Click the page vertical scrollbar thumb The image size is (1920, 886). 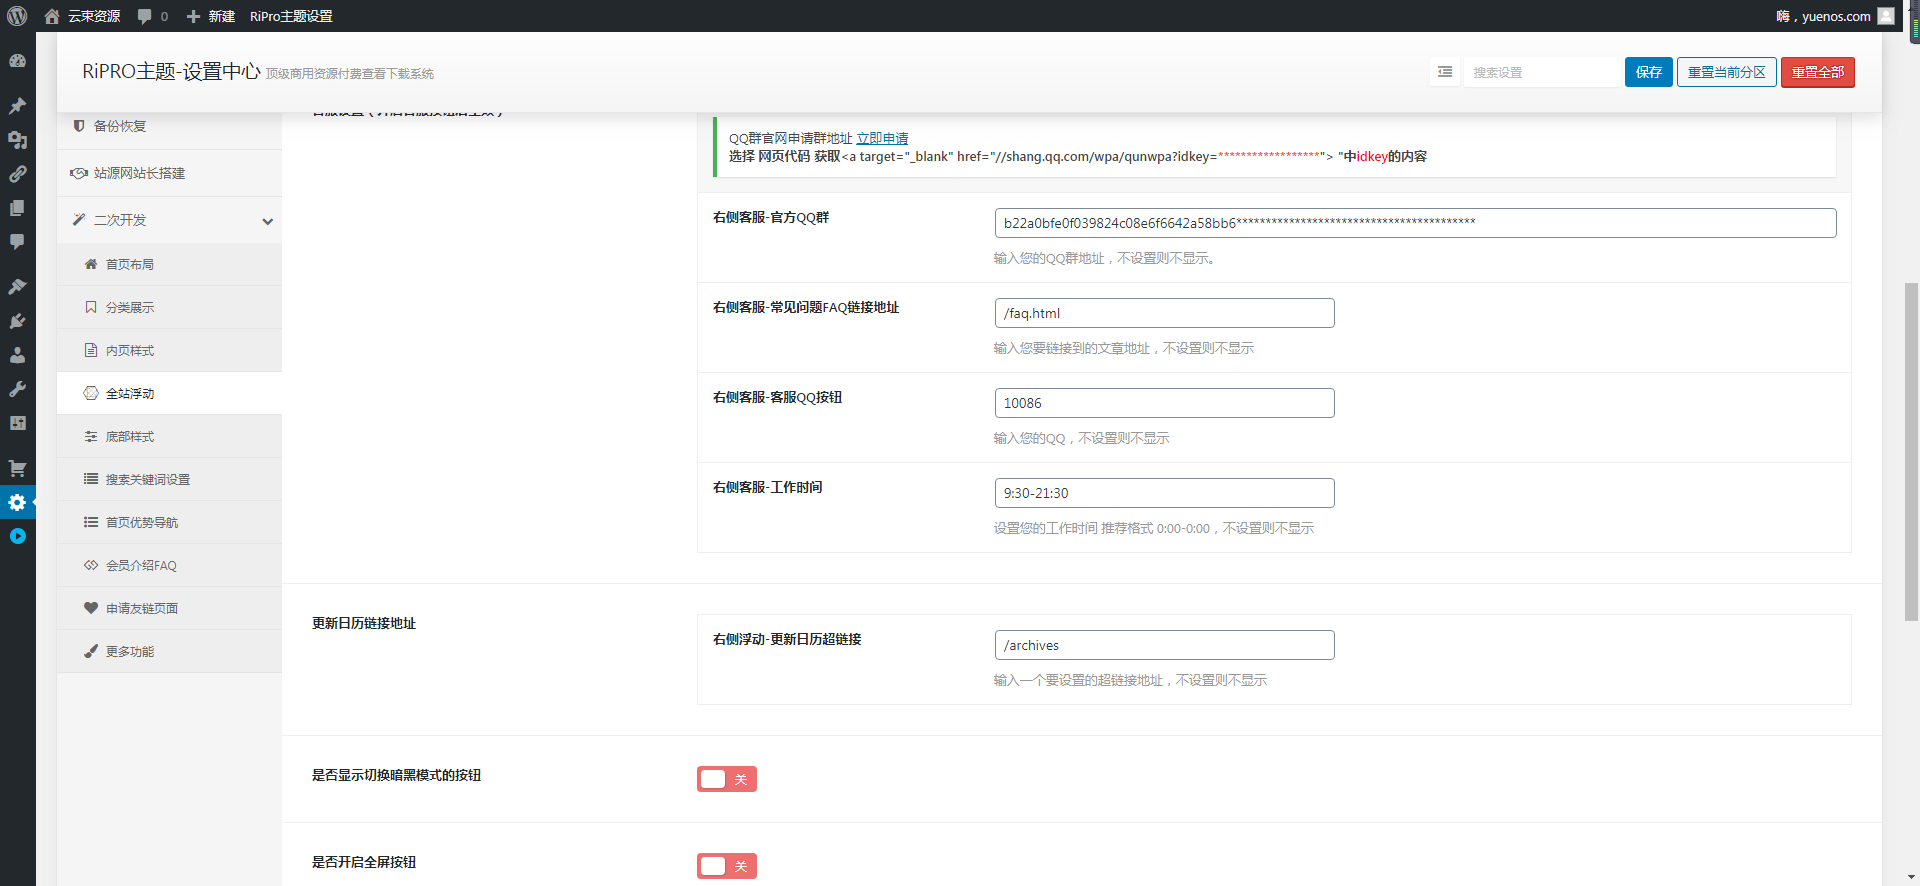coord(1911,452)
